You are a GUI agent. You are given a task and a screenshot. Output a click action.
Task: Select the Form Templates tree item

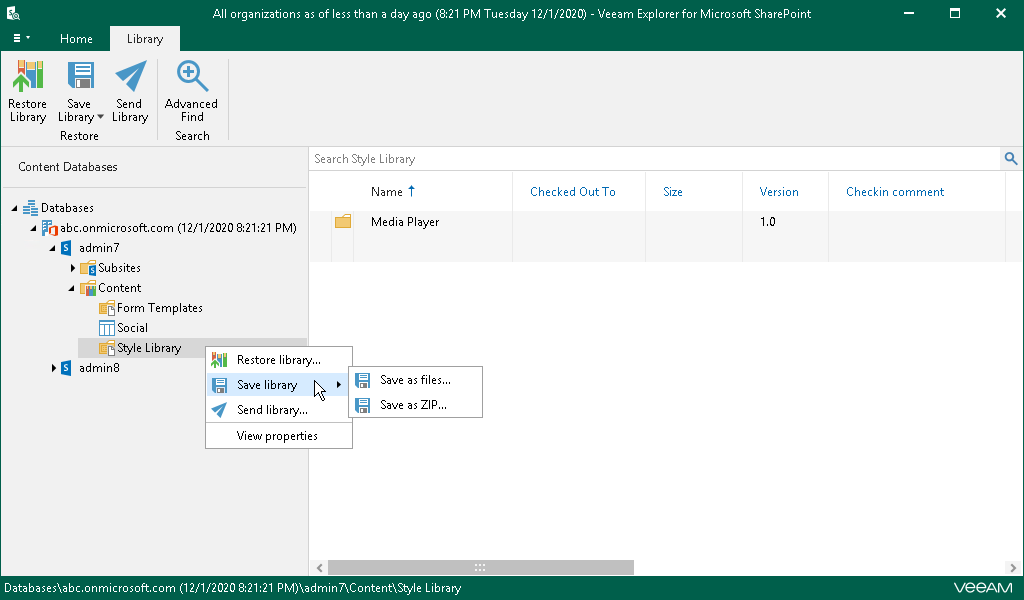(159, 308)
